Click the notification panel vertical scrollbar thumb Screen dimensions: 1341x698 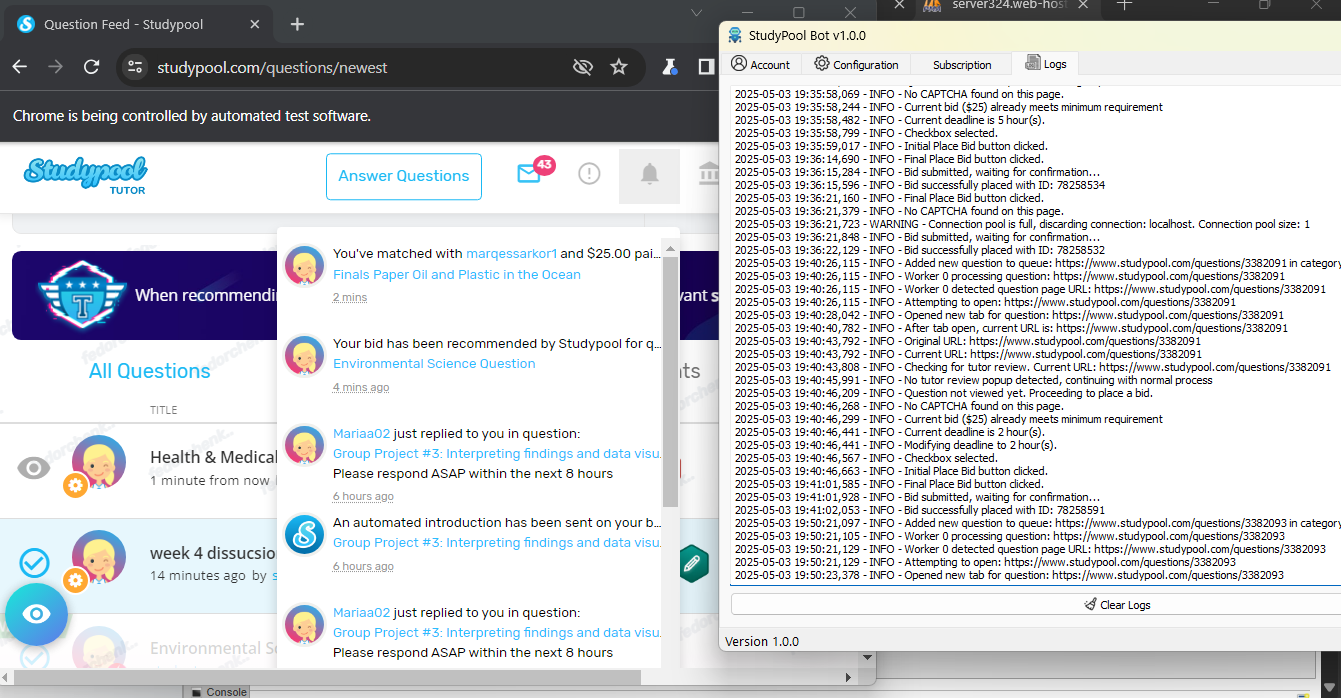coord(670,380)
